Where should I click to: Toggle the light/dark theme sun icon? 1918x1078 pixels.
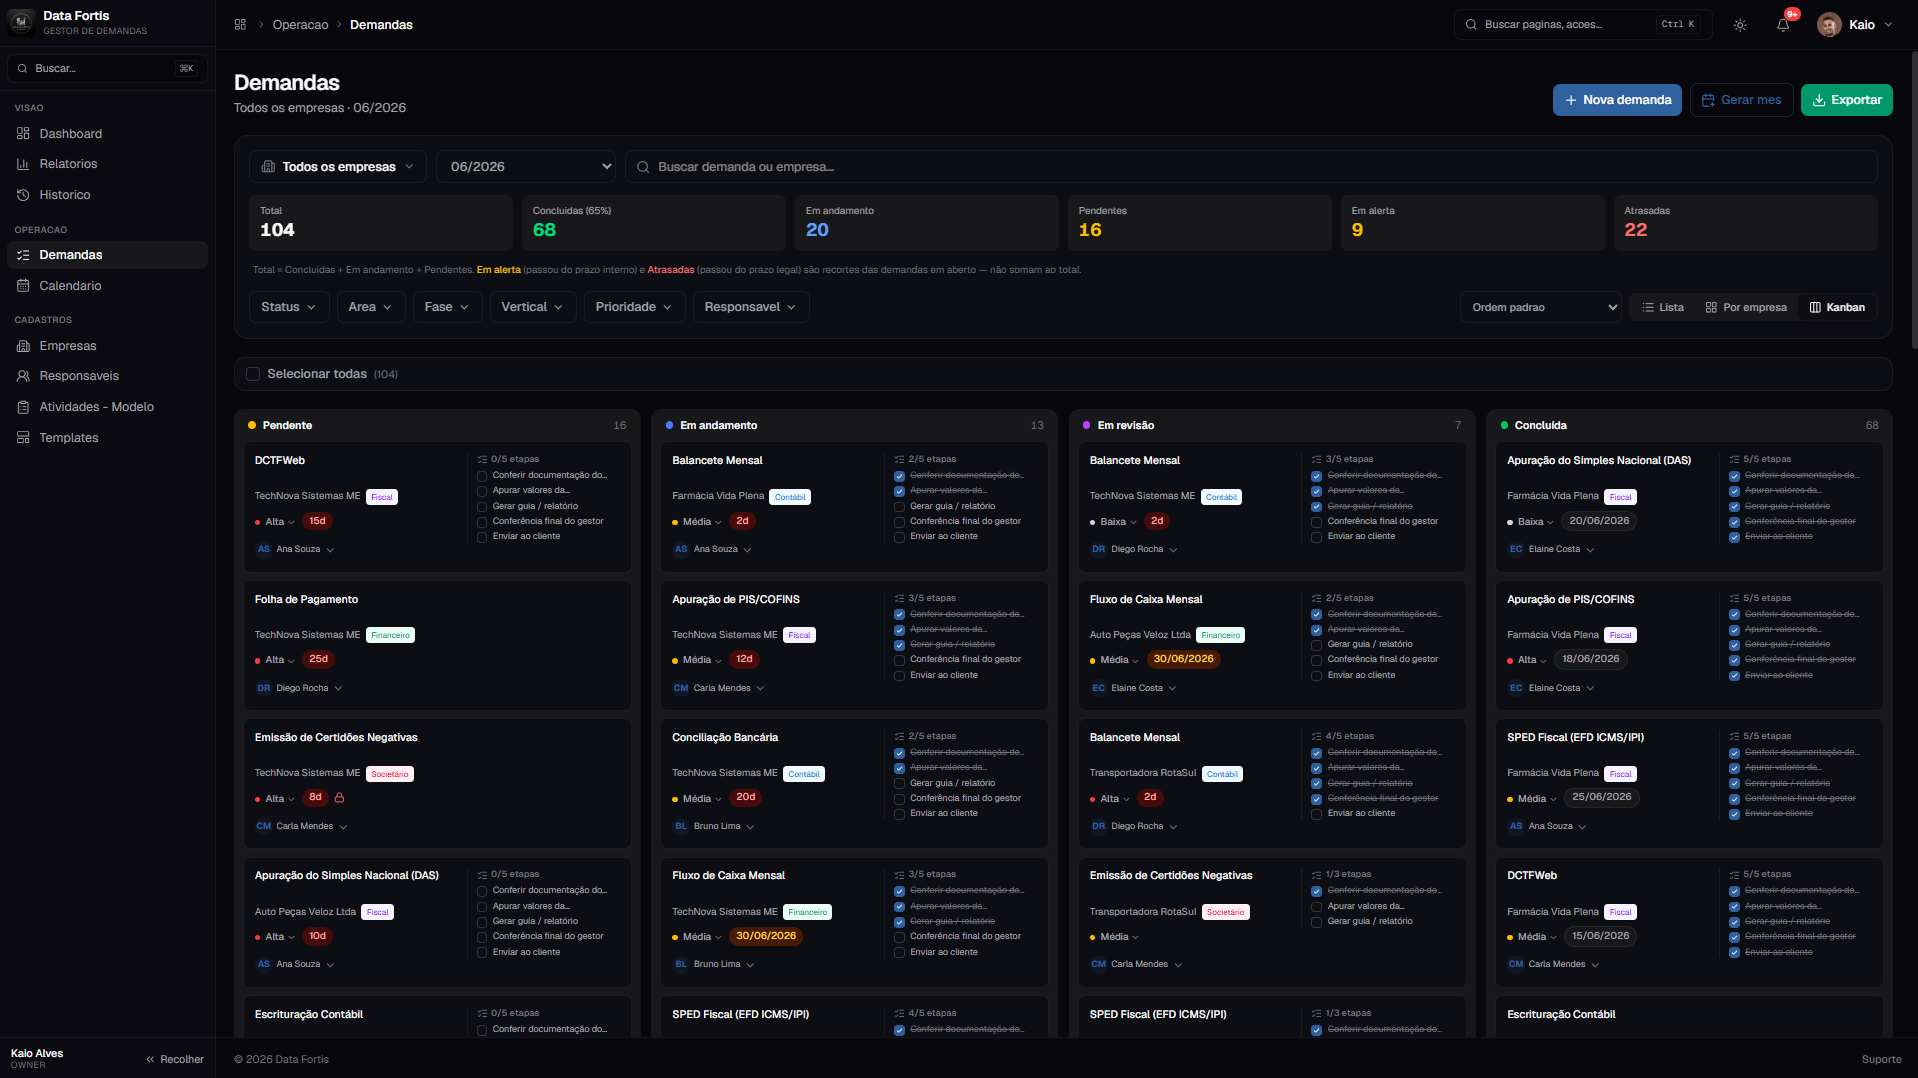point(1740,25)
